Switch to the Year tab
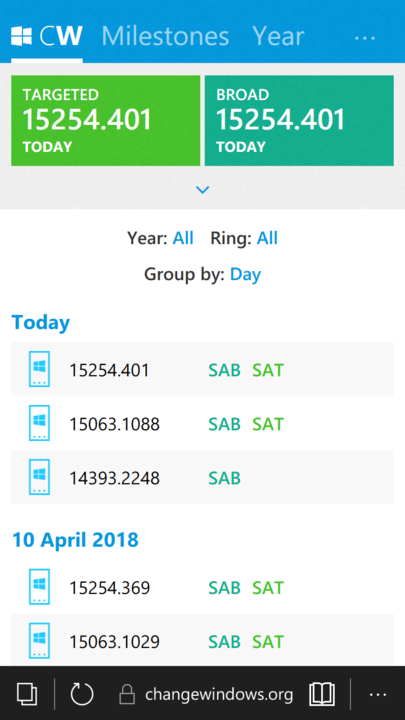The width and height of the screenshot is (405, 720). tap(278, 36)
